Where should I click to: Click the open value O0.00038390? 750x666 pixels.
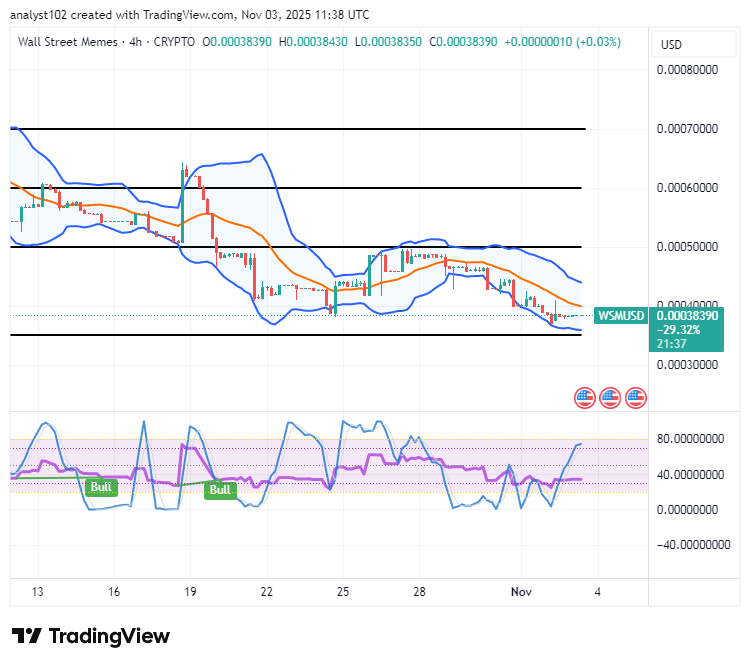click(237, 42)
